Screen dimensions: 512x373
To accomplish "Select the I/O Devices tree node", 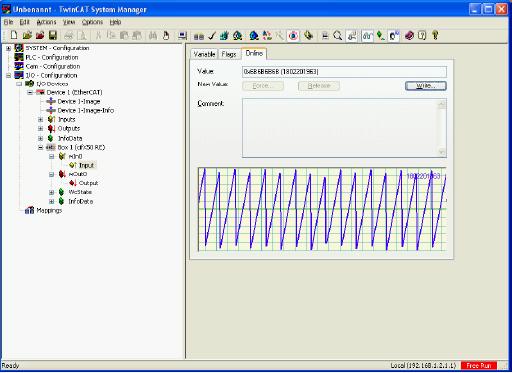I will 52,84.
